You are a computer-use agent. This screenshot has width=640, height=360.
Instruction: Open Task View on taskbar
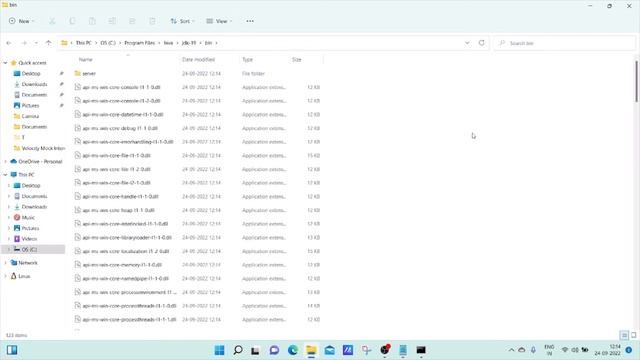(x=256, y=350)
